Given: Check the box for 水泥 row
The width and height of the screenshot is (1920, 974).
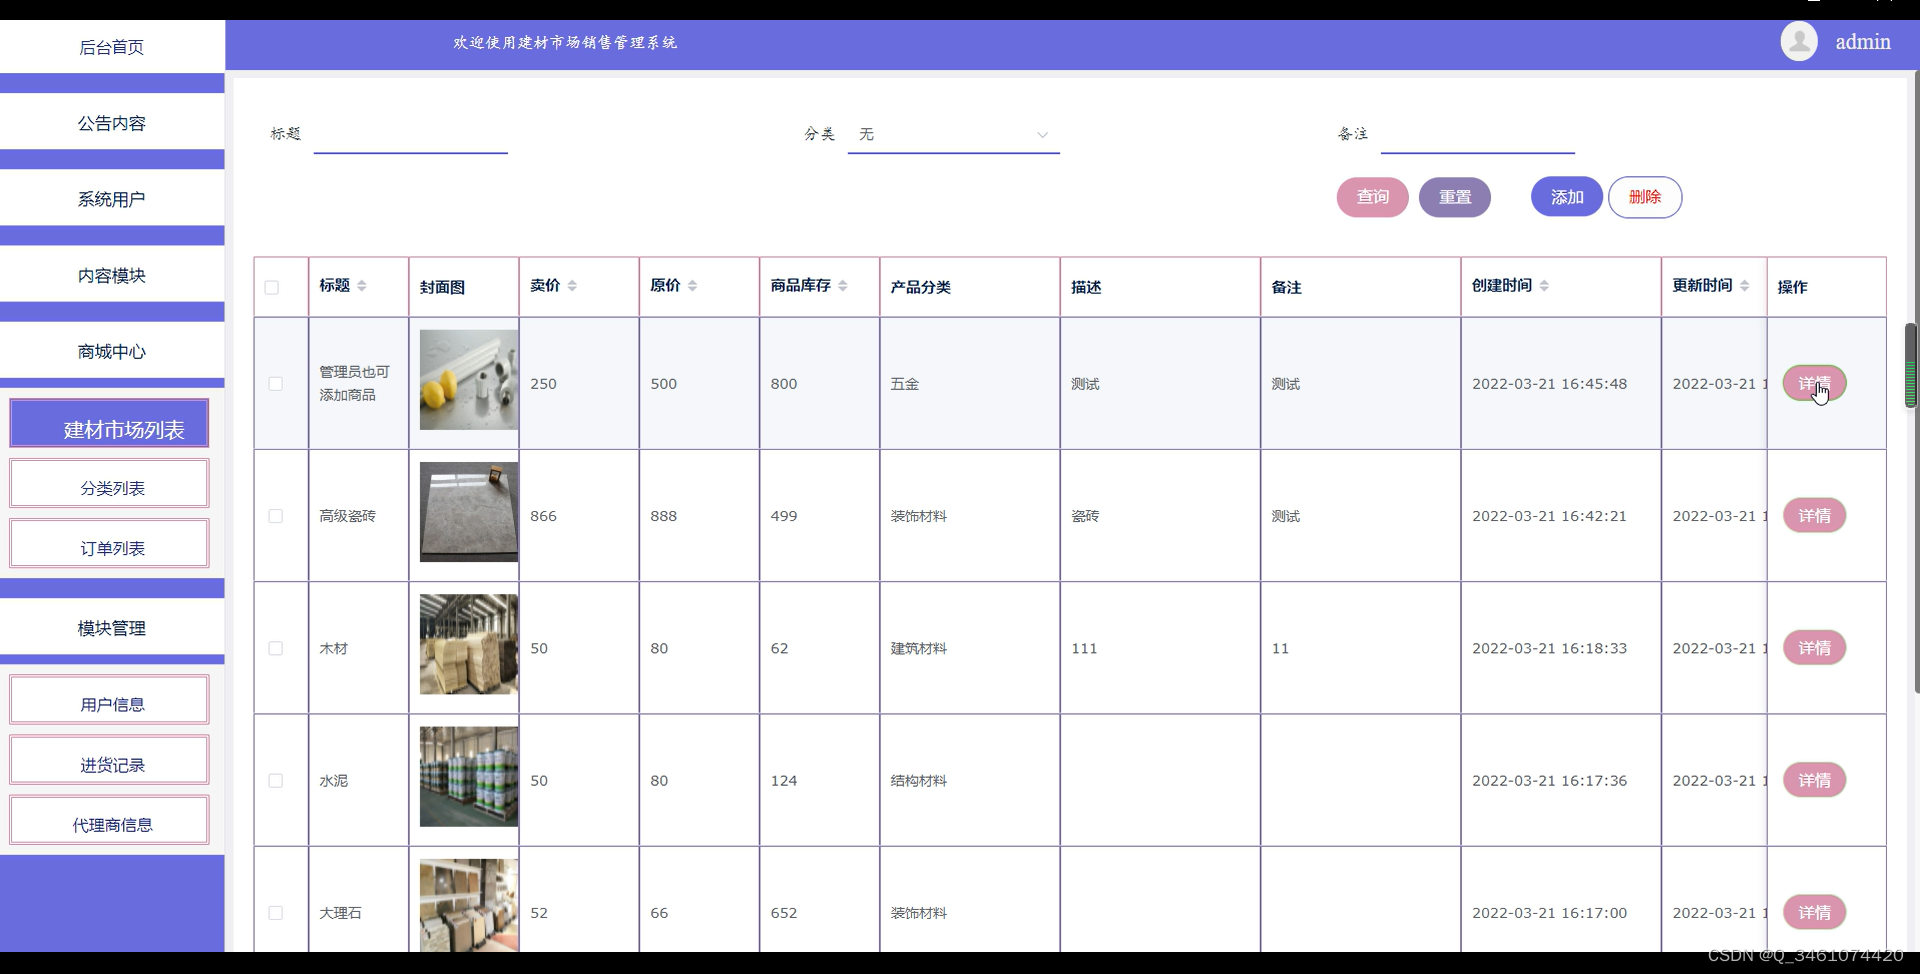Looking at the screenshot, I should (276, 781).
